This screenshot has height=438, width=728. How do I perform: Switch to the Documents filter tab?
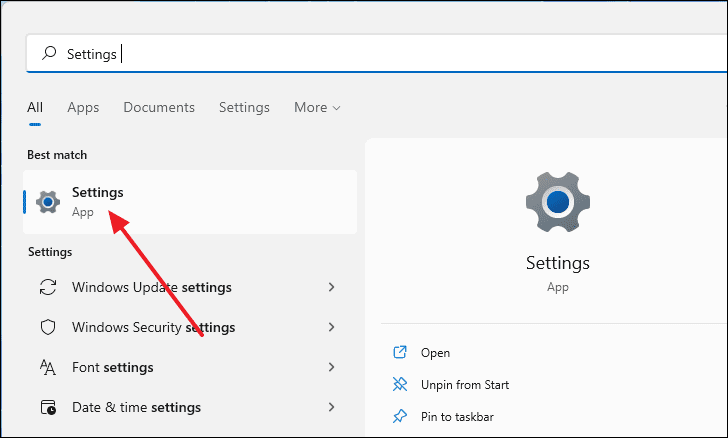(159, 107)
